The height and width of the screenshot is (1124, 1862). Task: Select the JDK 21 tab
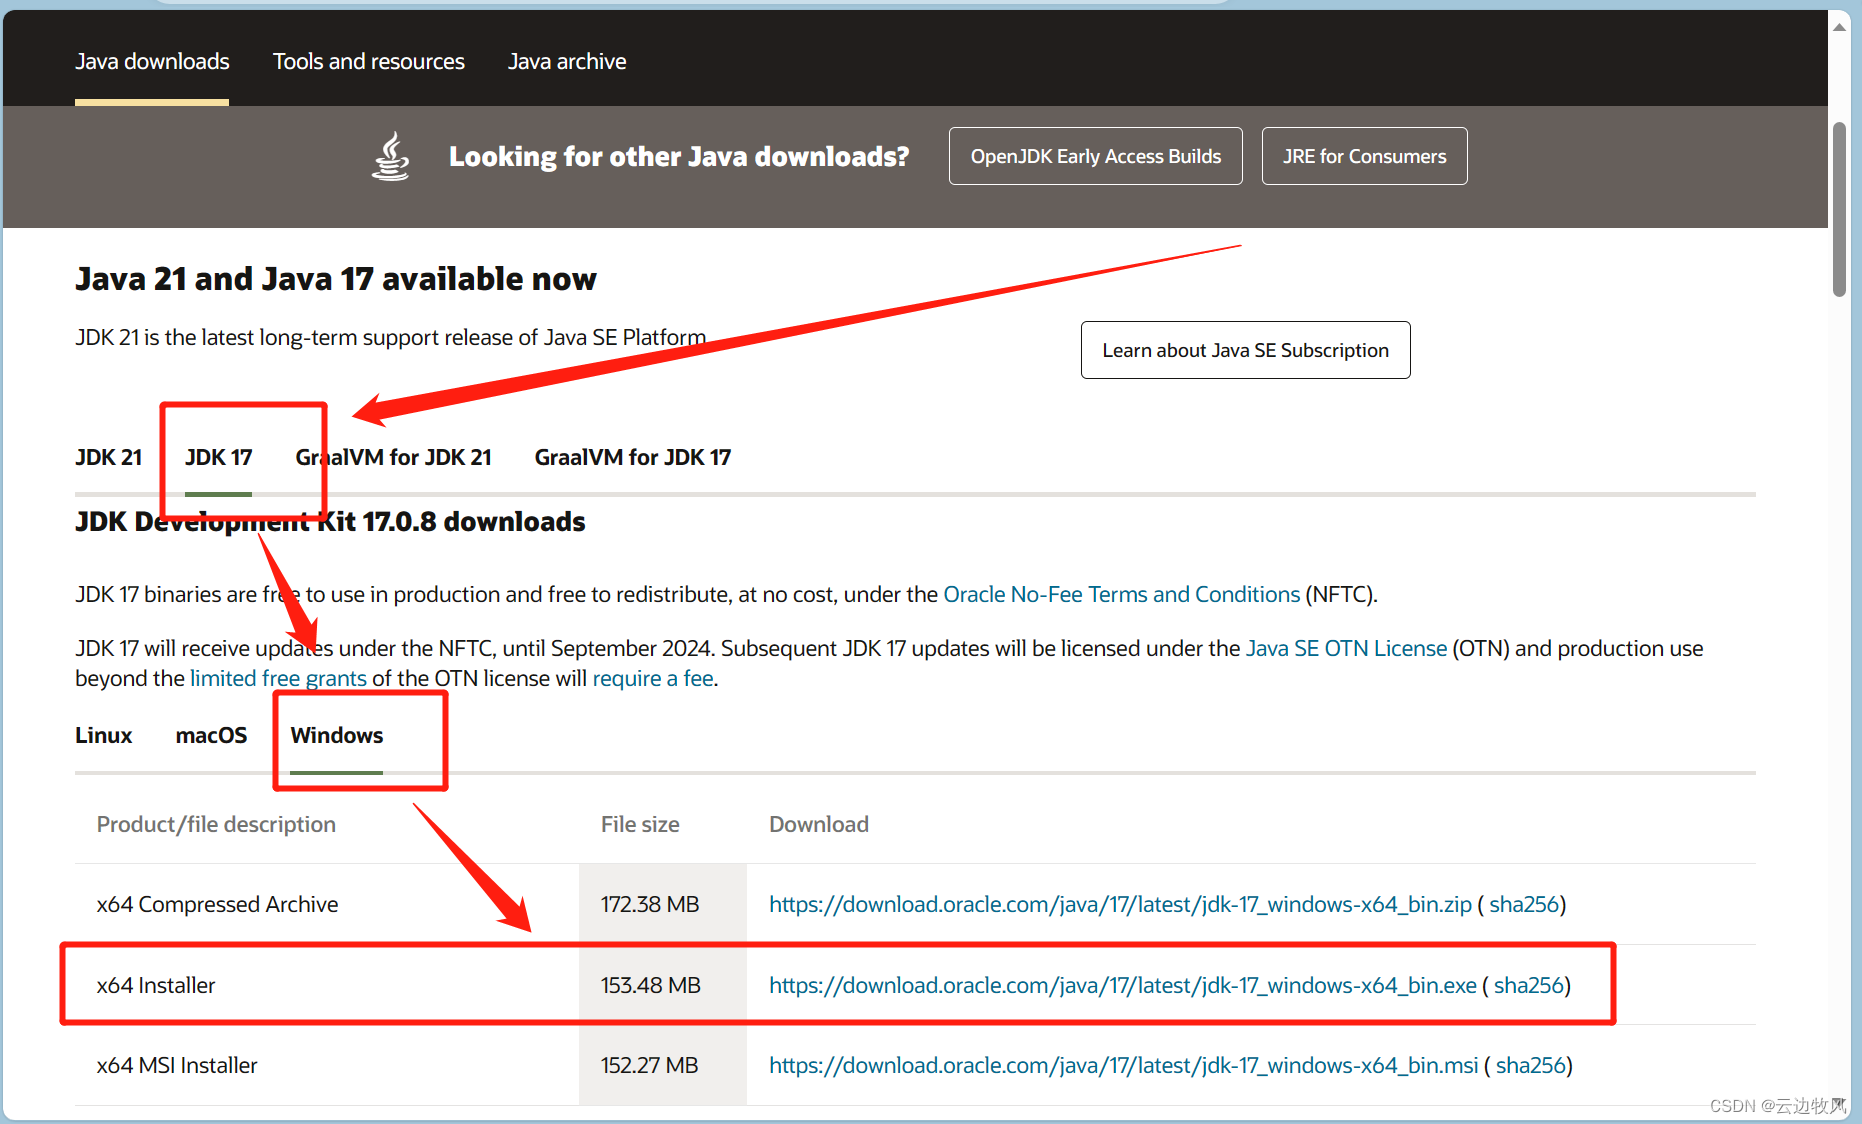(109, 458)
